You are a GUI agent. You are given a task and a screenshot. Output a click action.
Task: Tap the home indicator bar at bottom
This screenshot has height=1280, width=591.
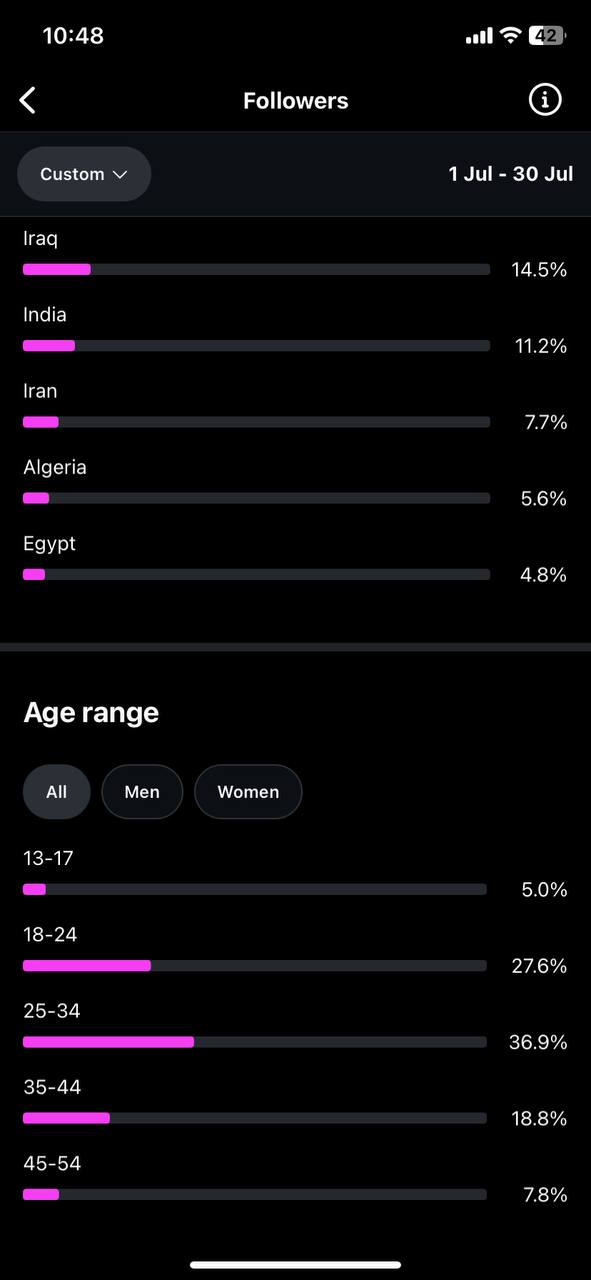(295, 1265)
